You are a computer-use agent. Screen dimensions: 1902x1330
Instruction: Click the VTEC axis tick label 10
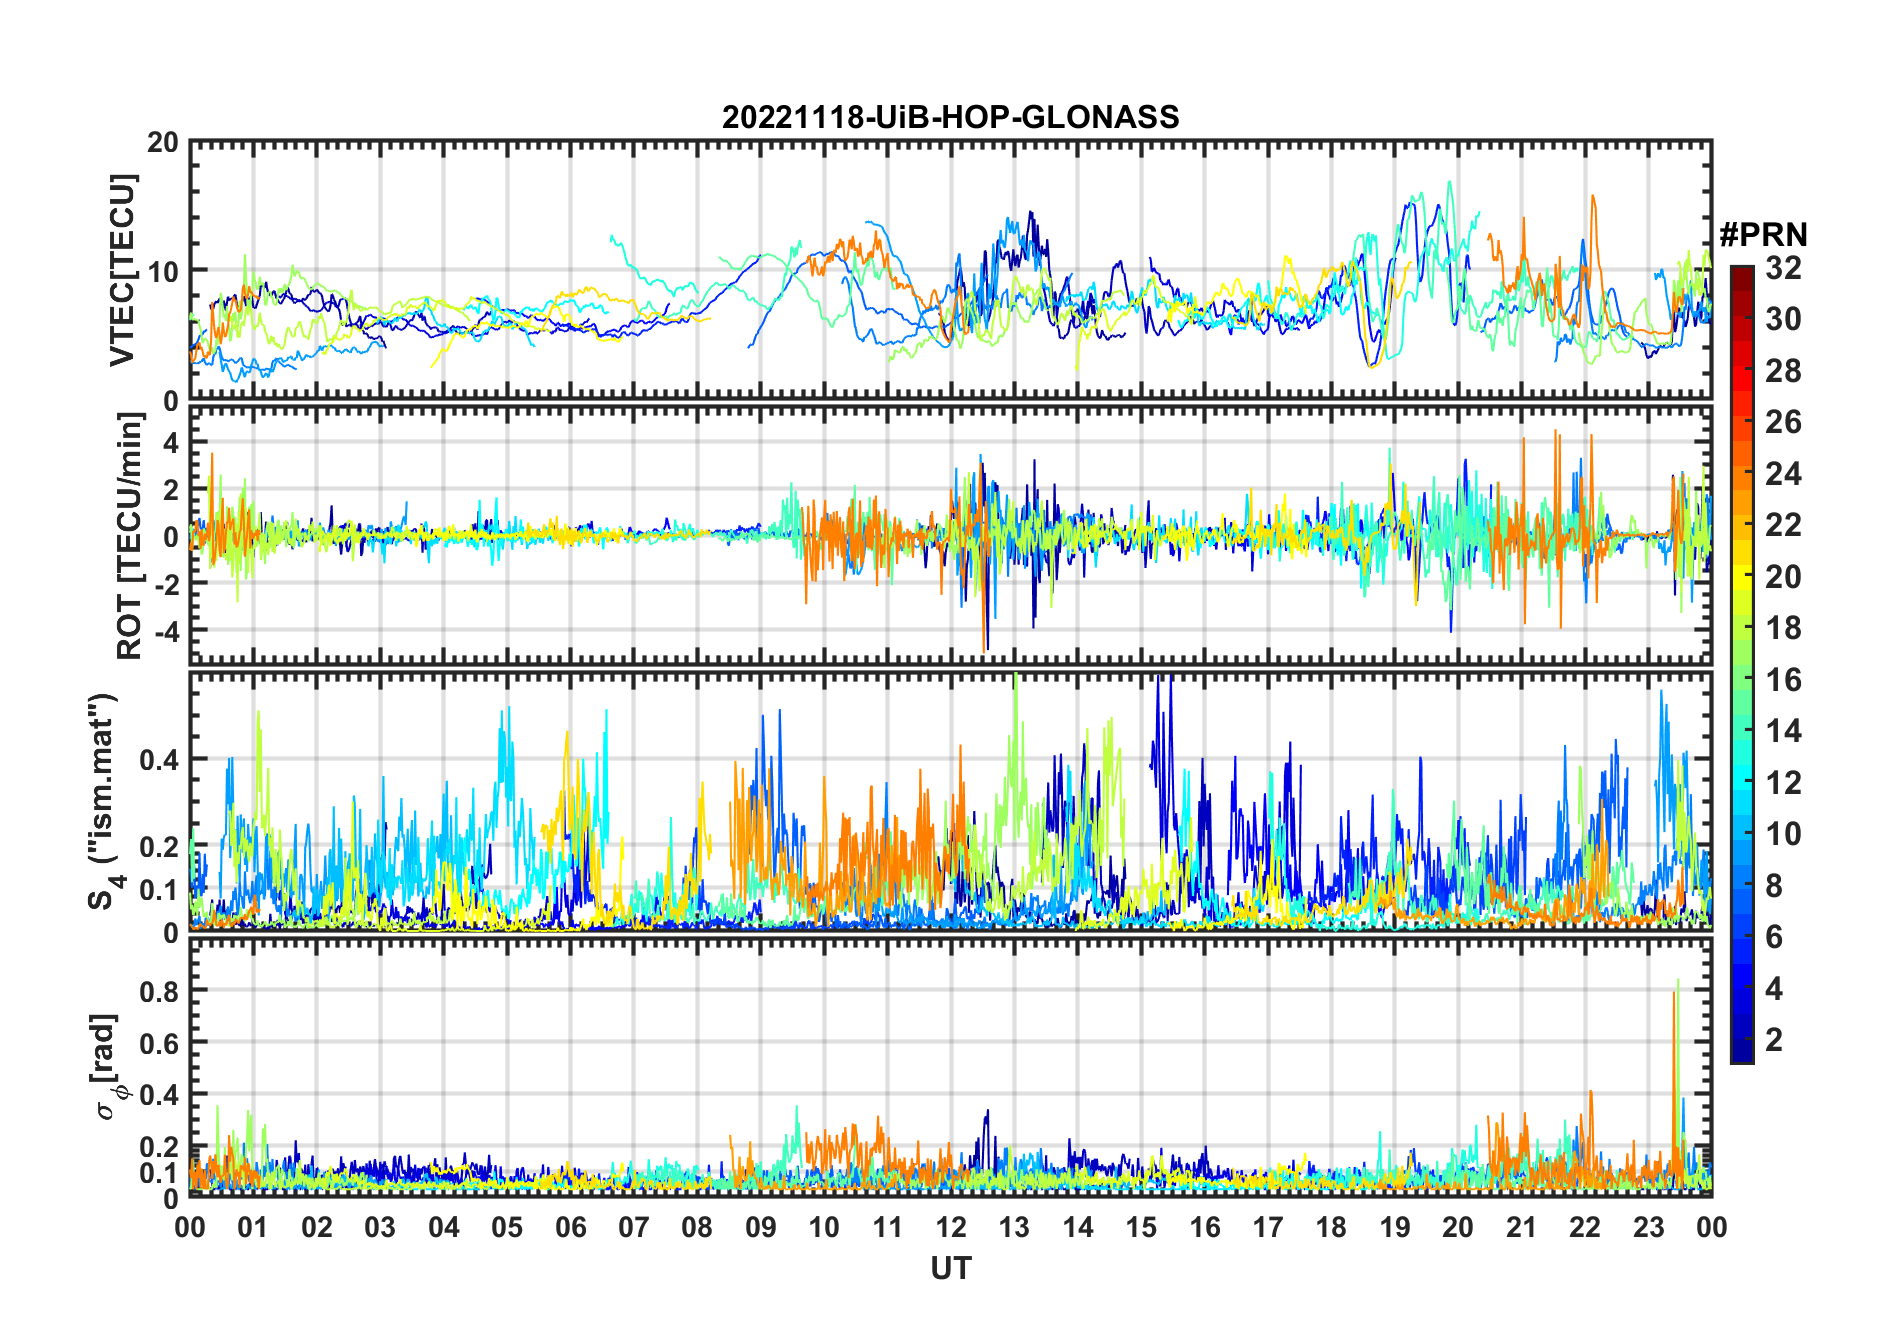(x=163, y=272)
